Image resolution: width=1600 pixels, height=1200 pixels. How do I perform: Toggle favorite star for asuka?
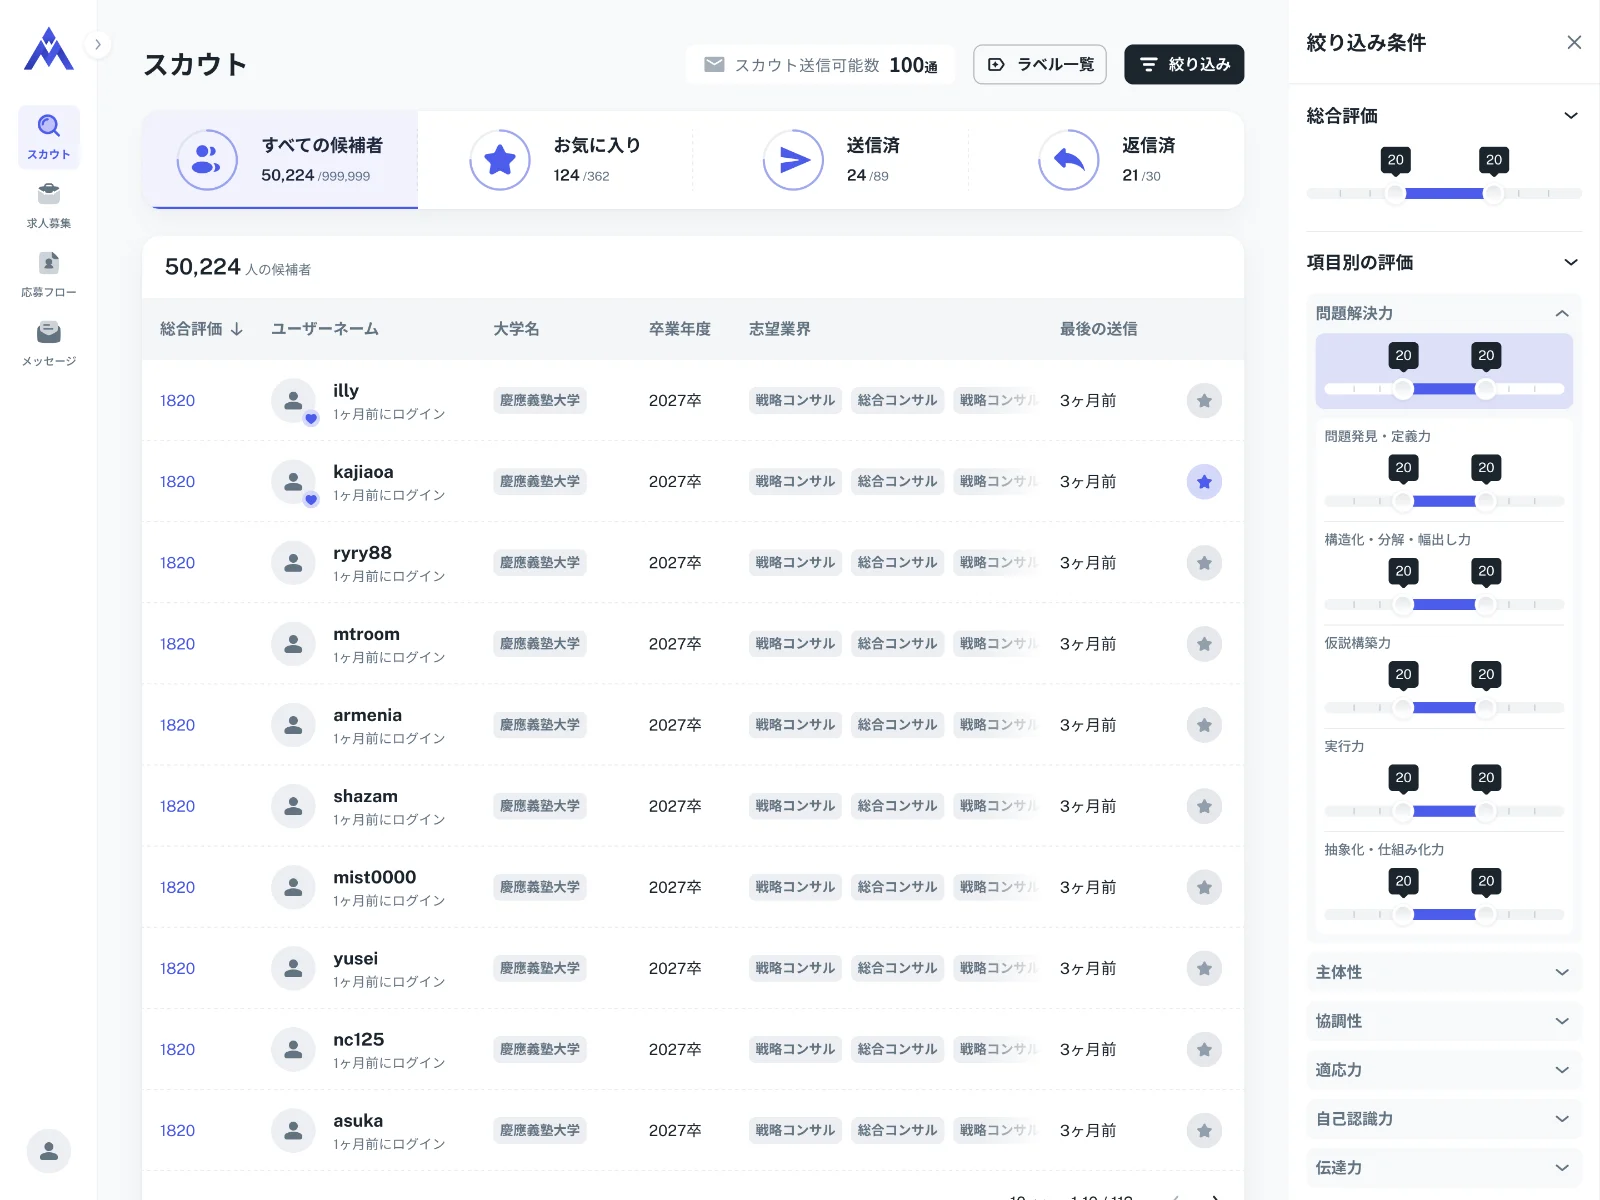[x=1204, y=1131]
